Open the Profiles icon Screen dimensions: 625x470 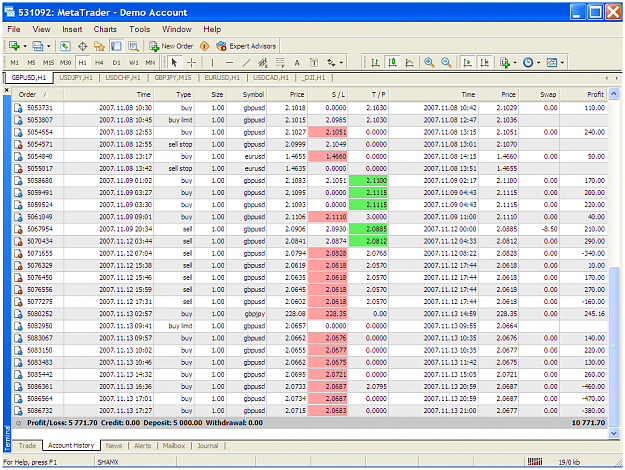(x=37, y=46)
